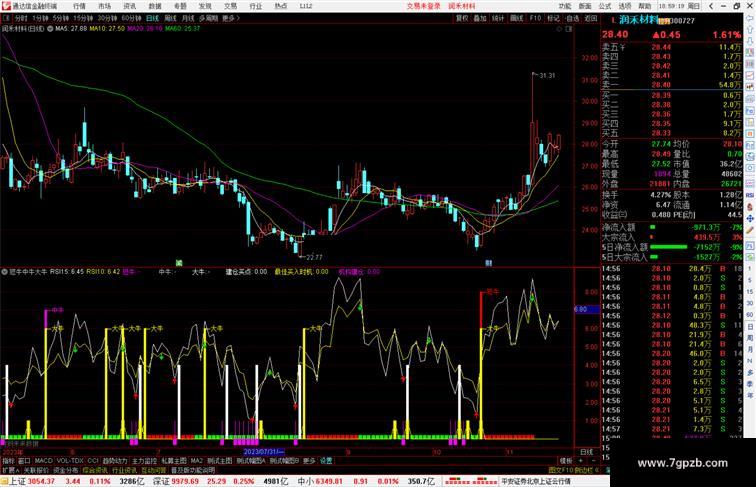The image size is (756, 487).
Task: Select the 30分钟 chart period
Action: coord(107,18)
